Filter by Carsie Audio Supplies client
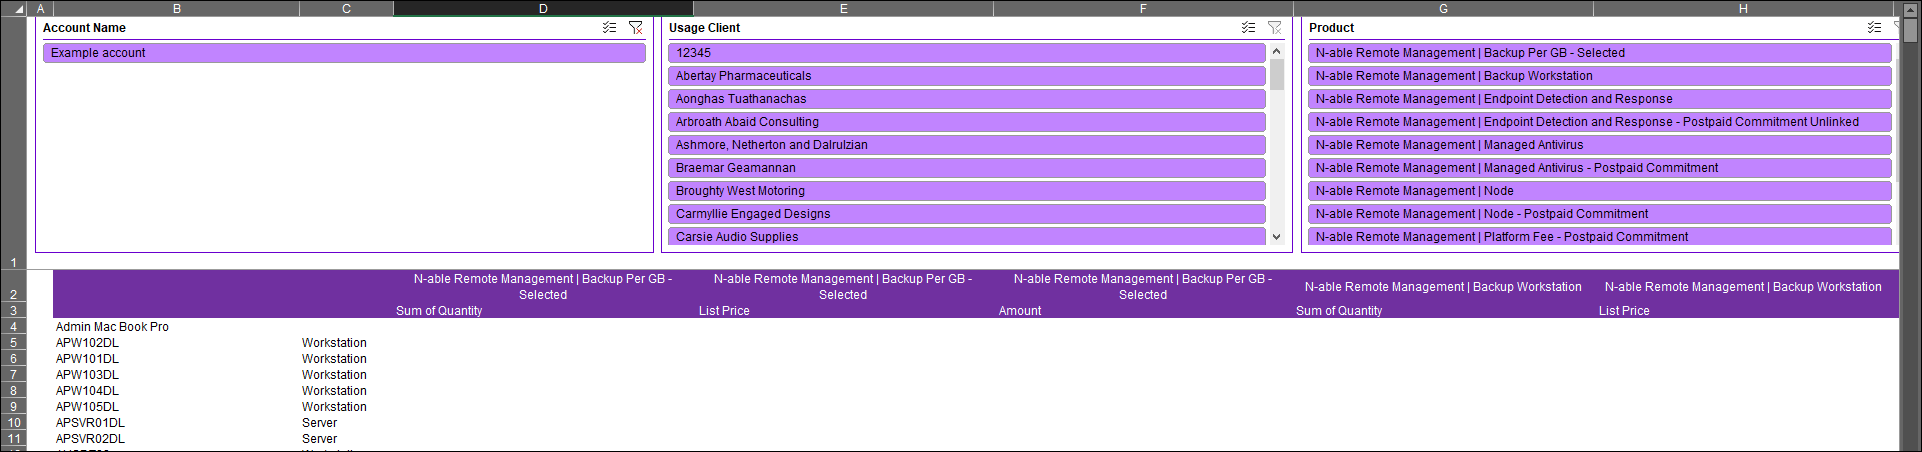The image size is (1922, 452). coord(966,237)
